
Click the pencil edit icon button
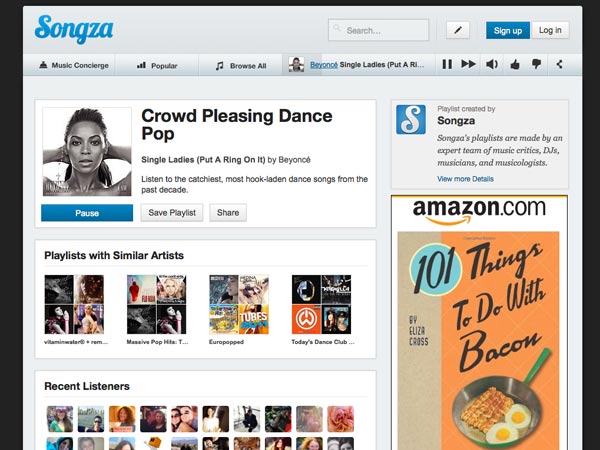point(457,30)
